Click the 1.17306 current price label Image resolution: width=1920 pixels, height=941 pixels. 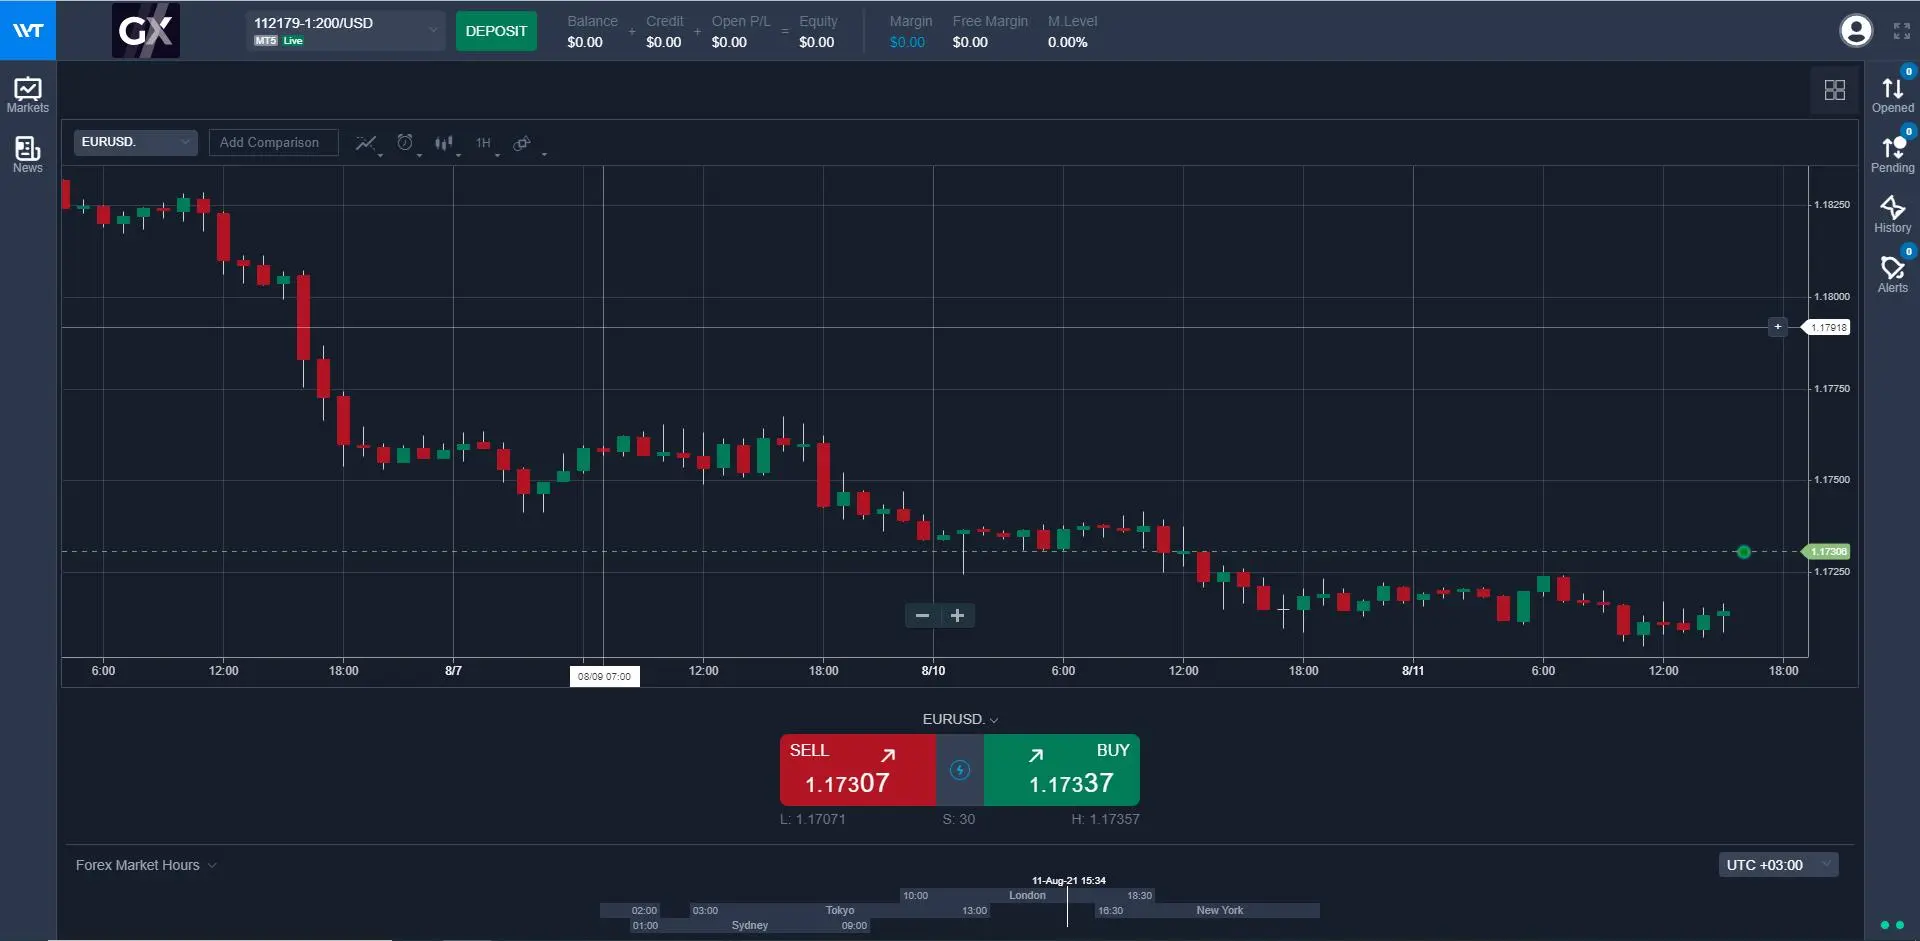click(1828, 552)
